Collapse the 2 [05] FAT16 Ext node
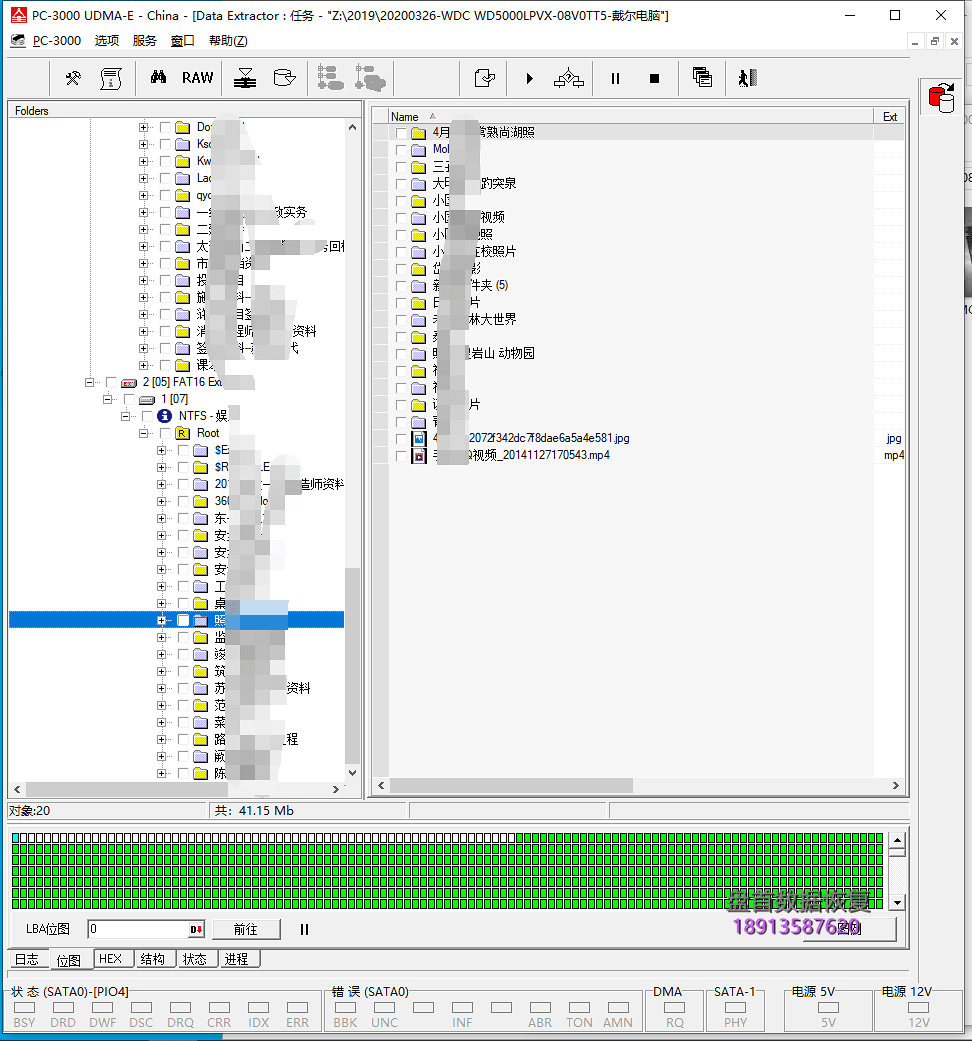Viewport: 972px width, 1041px height. tap(89, 382)
